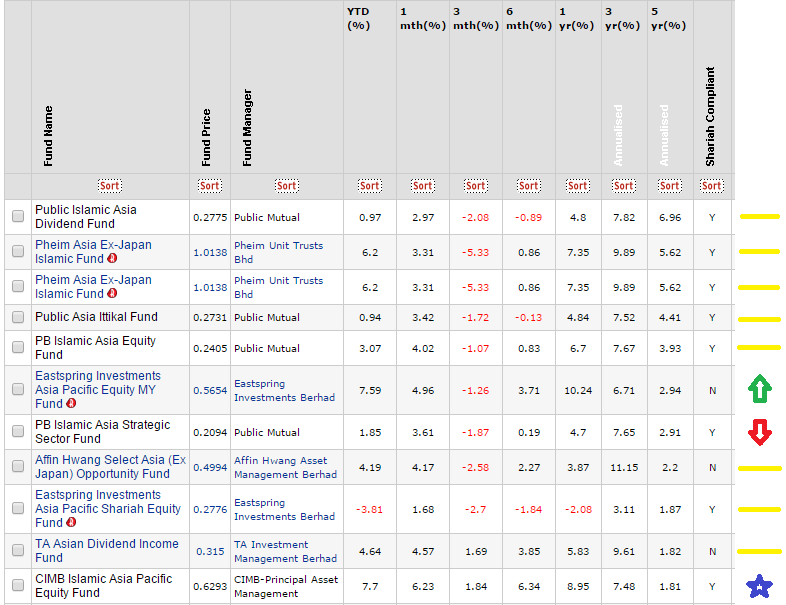Click the fund price 0.5654 link
This screenshot has width=786, height=605.
(210, 390)
